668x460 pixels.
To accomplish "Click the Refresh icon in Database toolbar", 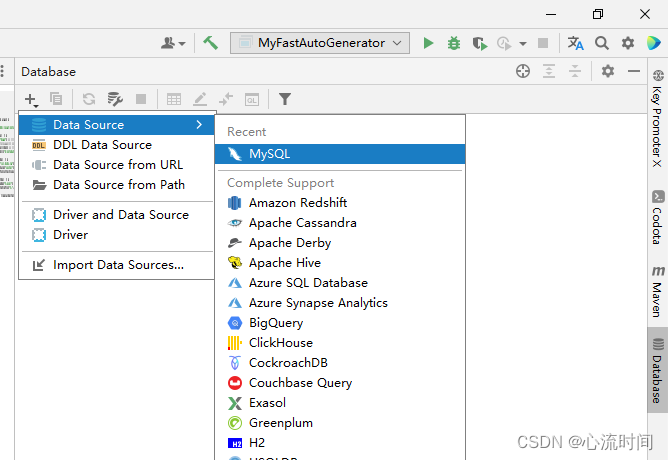I will [x=89, y=99].
